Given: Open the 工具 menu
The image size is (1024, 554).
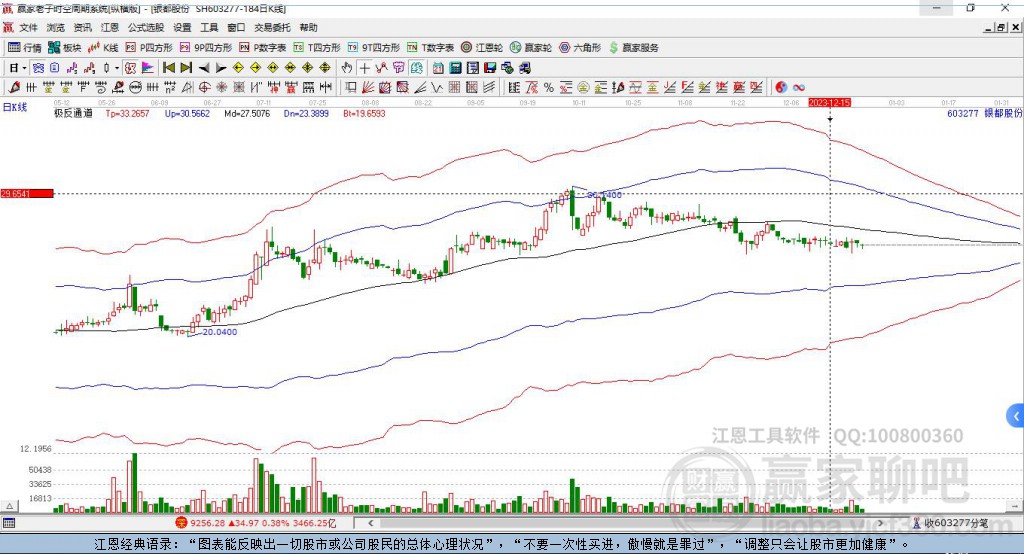Looking at the screenshot, I should [209, 27].
